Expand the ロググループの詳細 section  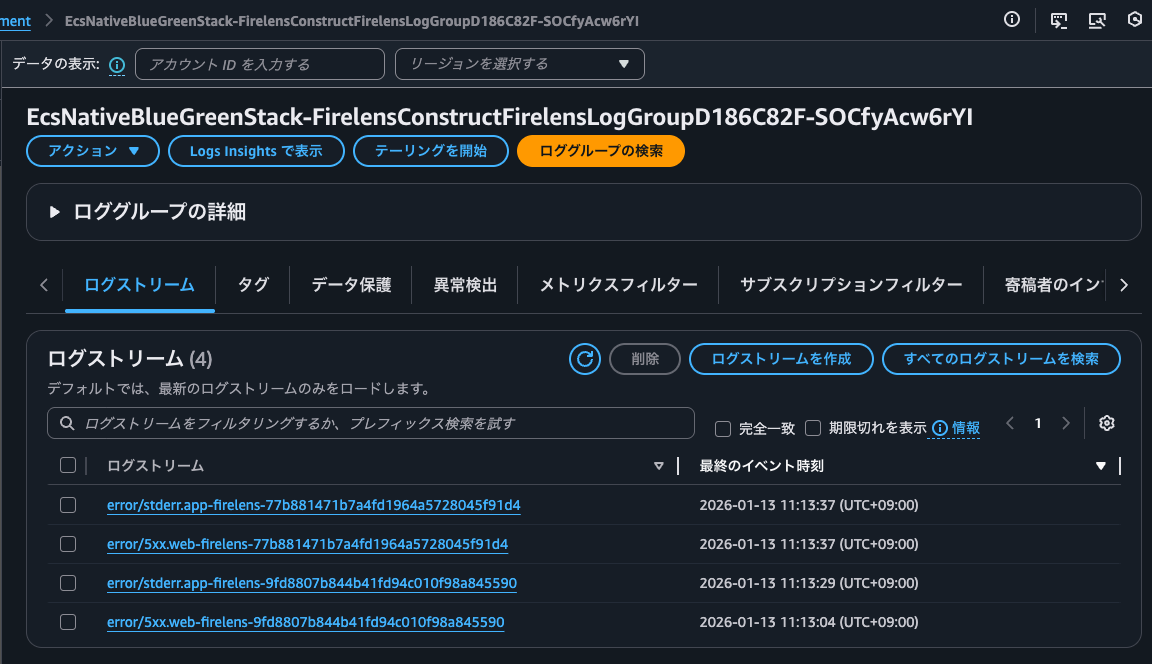pyautogui.click(x=55, y=211)
